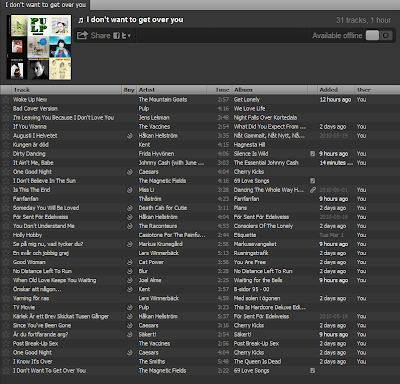Buy icon in För Sent För Edelweiss track row
The width and height of the screenshot is (400, 384).
[x=130, y=217]
